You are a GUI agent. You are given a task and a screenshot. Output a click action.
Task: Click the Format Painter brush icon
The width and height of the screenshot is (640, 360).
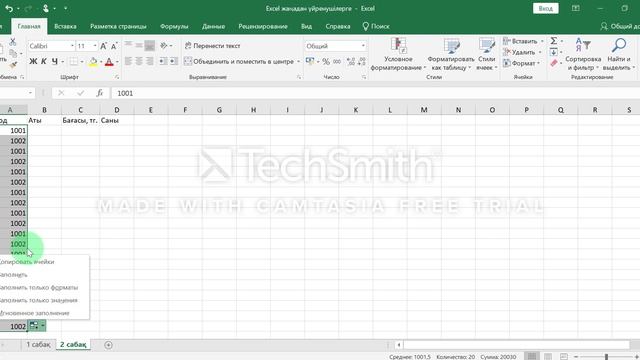point(13,64)
